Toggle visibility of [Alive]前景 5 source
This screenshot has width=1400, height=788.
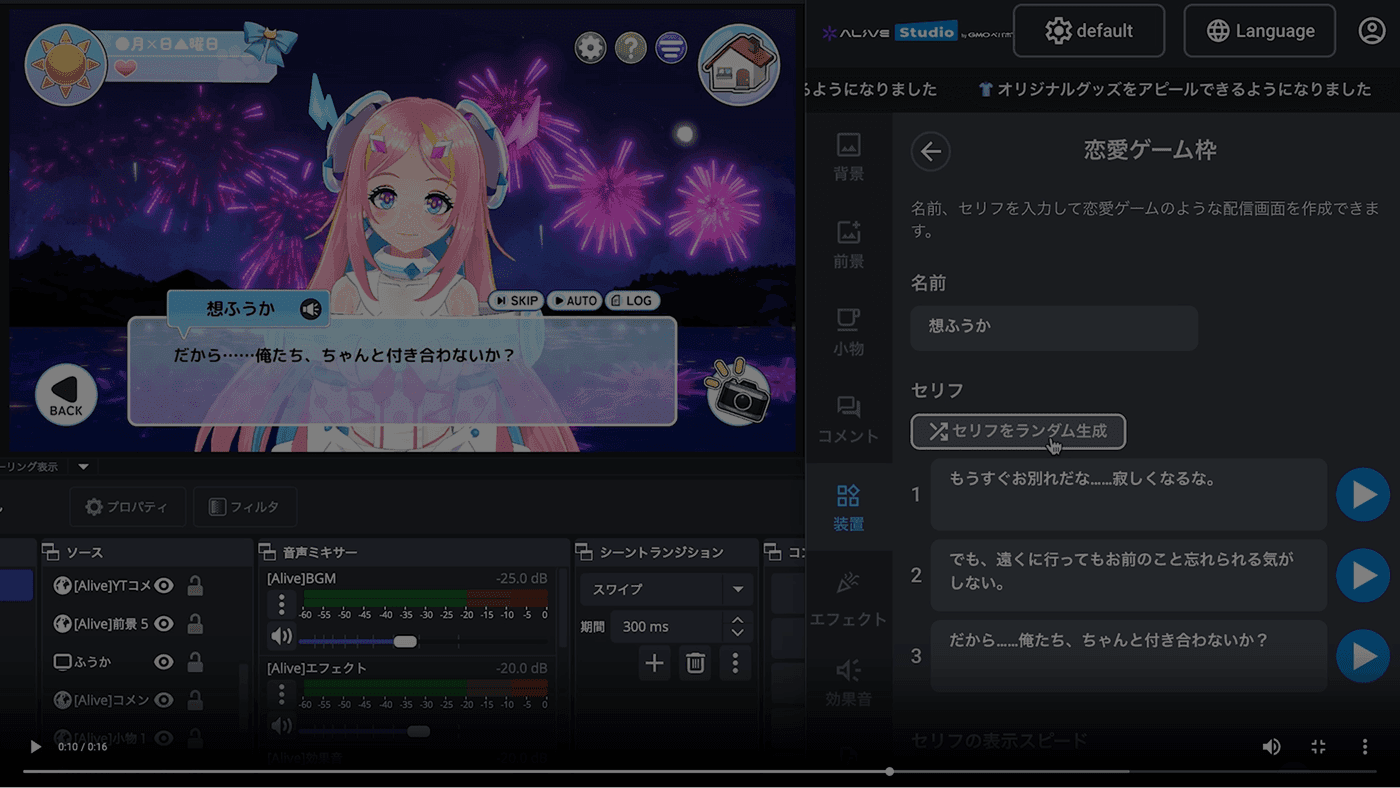coord(164,624)
